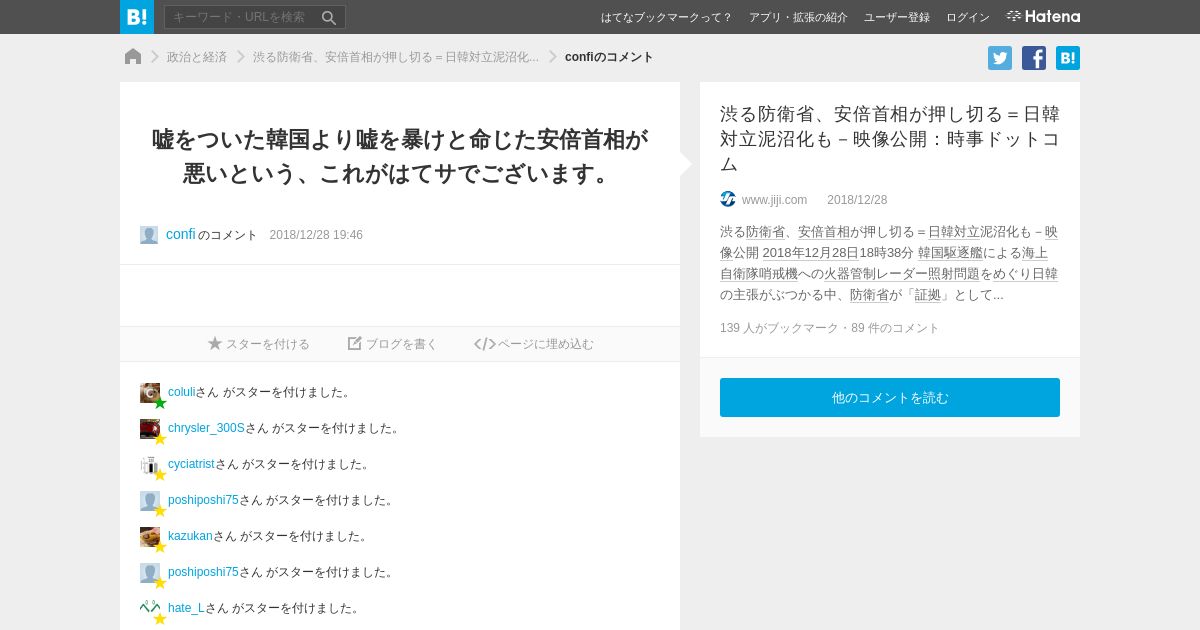Share on Facebook icon
This screenshot has height=630, width=1200.
1034,58
